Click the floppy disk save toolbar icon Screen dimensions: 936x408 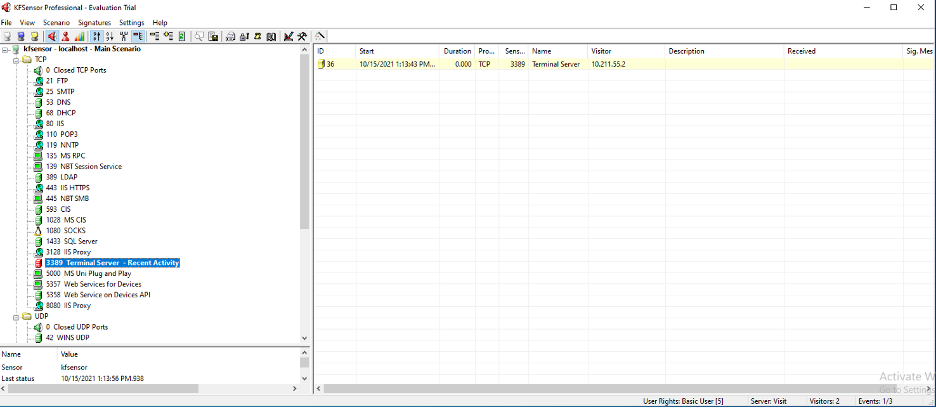point(213,36)
